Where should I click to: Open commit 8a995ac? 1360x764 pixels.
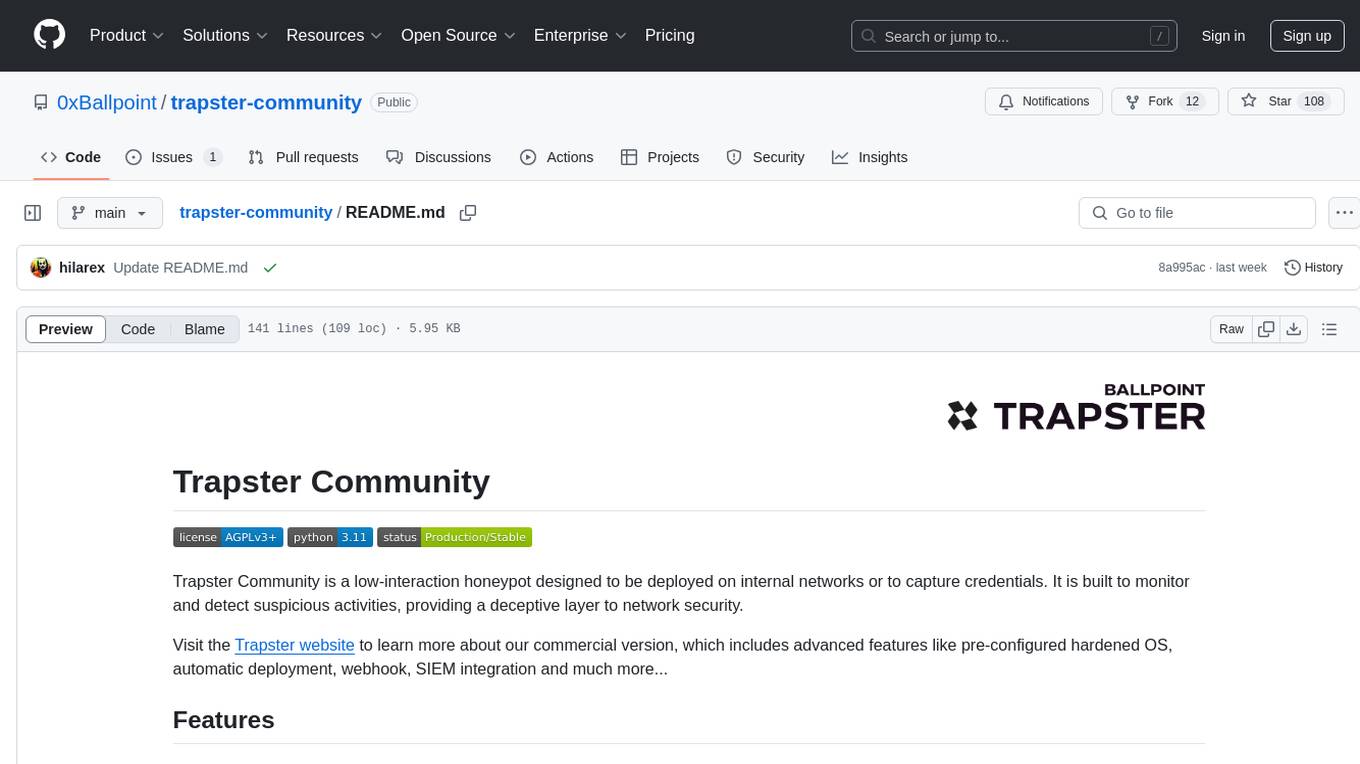coord(1182,268)
